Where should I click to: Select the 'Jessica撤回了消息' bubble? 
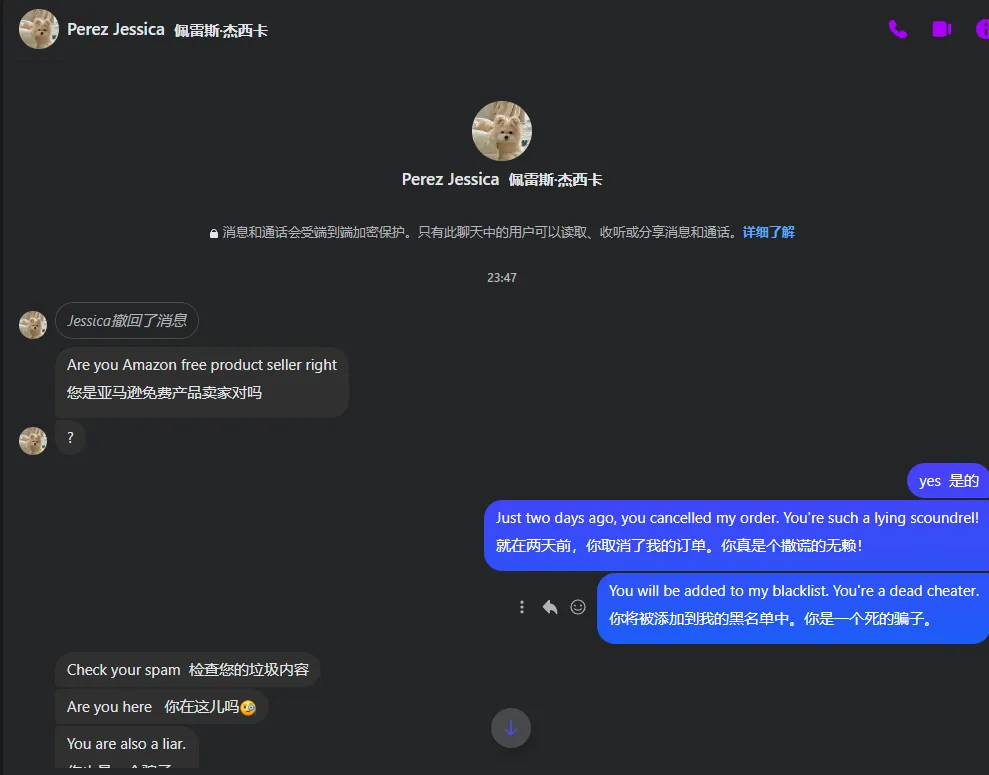click(x=127, y=320)
